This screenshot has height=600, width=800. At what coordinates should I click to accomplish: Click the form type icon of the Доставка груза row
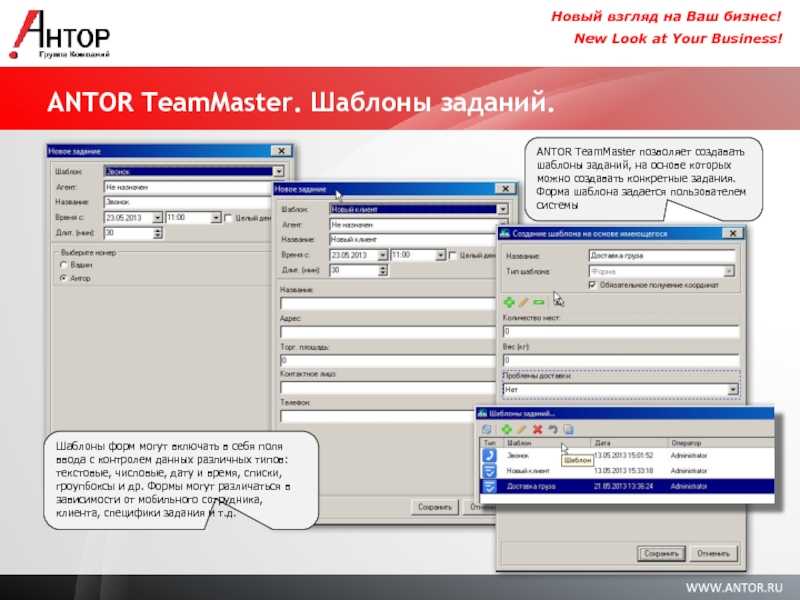pos(489,486)
